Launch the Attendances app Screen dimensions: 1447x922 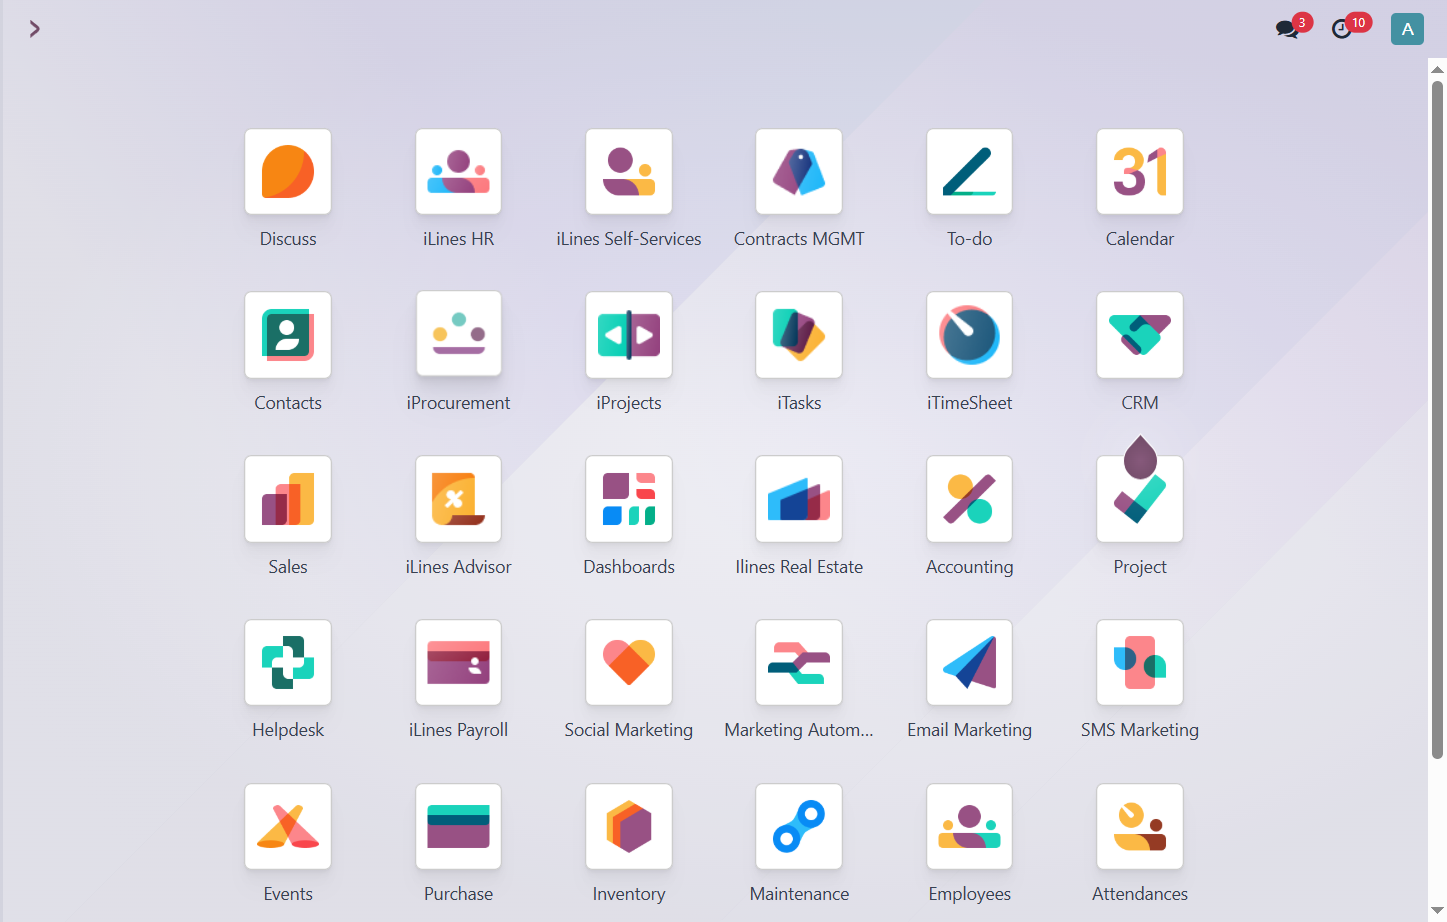1140,827
